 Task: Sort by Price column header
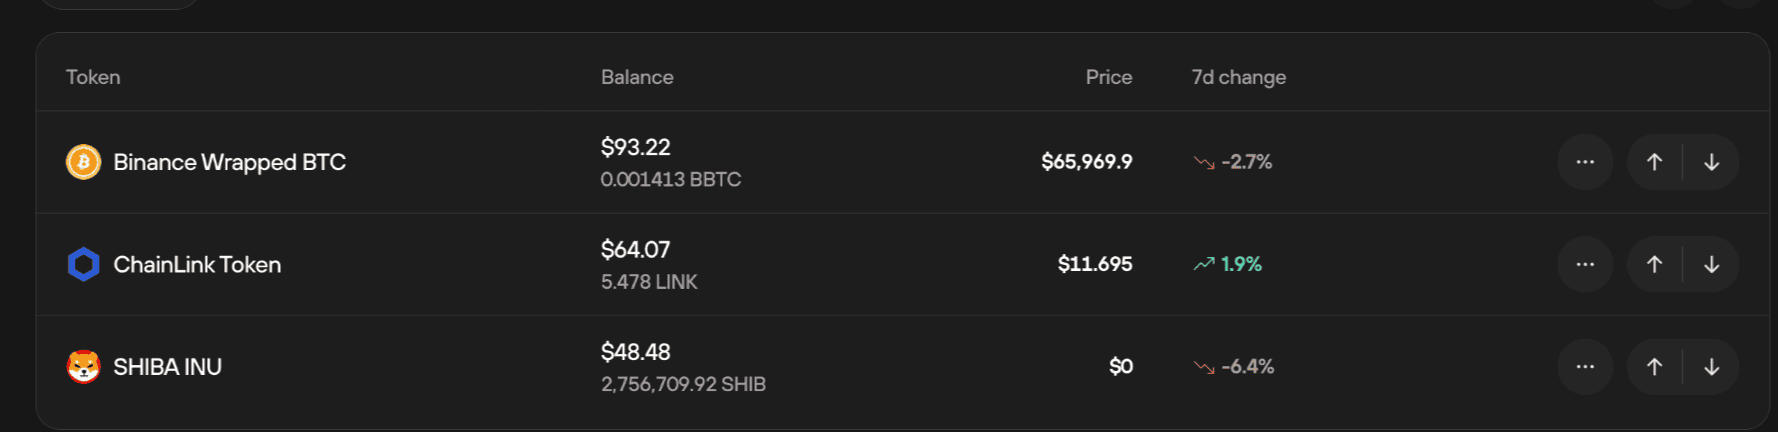click(x=1109, y=77)
